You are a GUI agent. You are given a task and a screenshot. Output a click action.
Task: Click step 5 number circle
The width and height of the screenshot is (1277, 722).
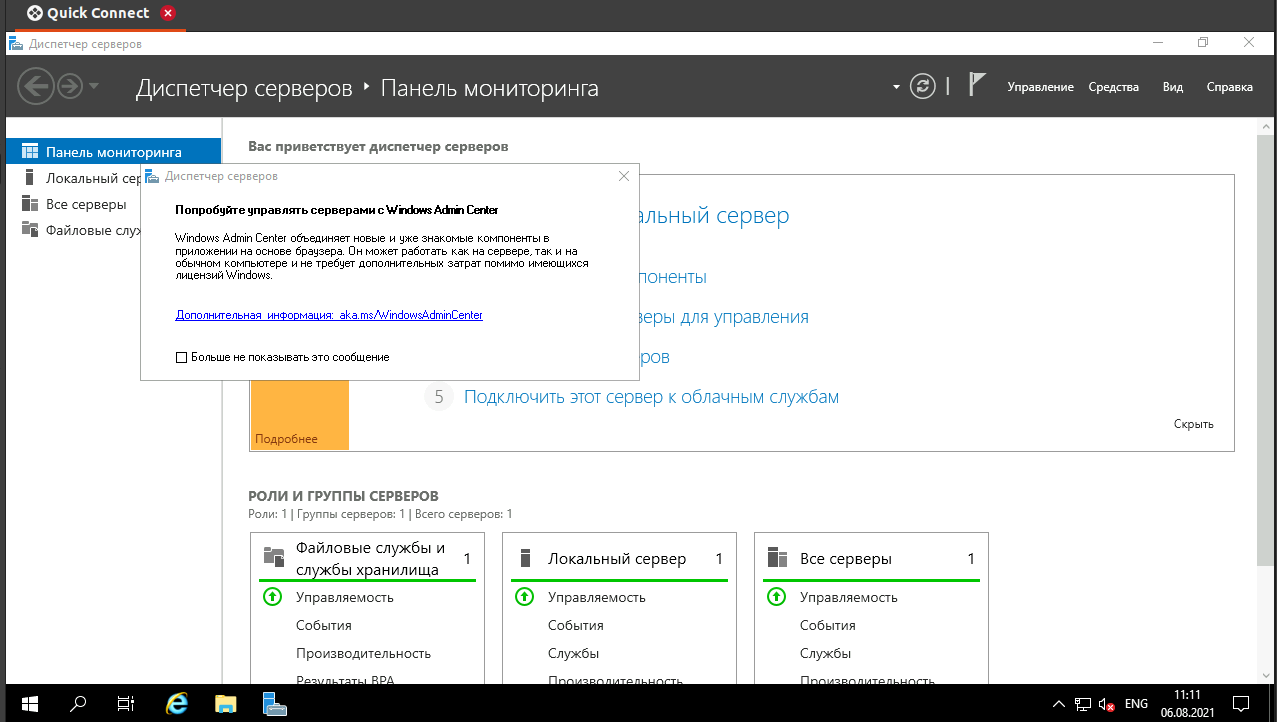click(x=438, y=397)
